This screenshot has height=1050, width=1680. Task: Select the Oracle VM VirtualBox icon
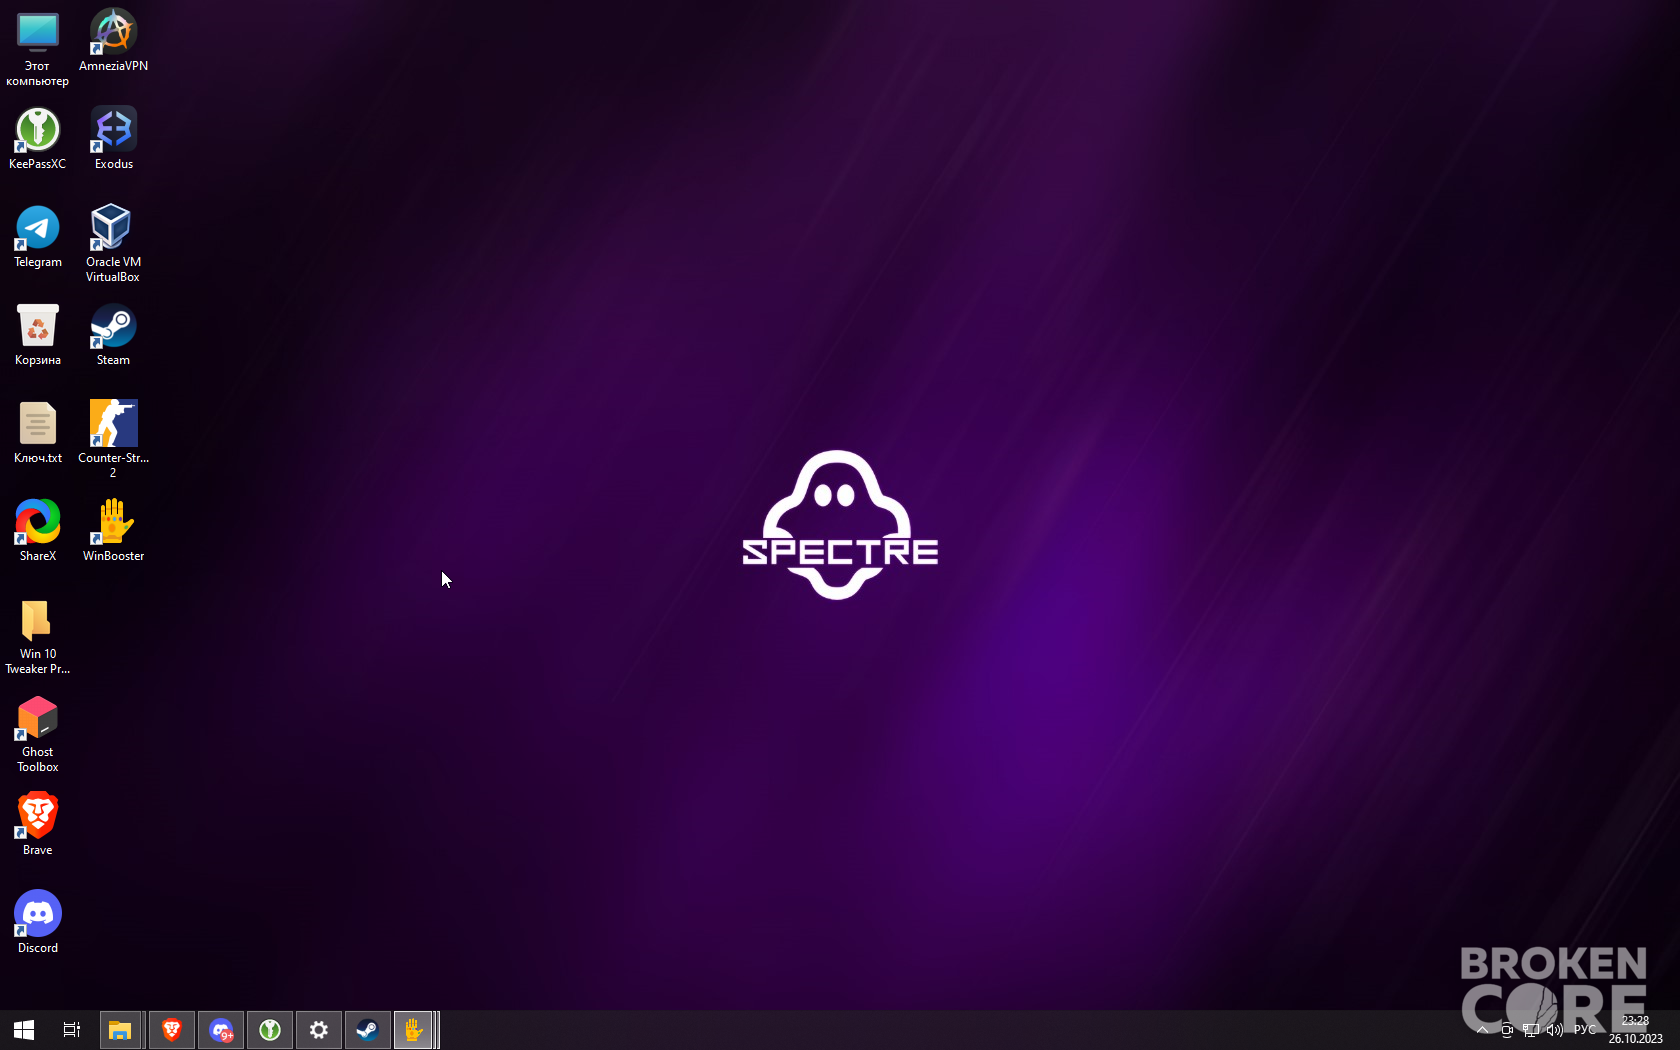click(113, 244)
